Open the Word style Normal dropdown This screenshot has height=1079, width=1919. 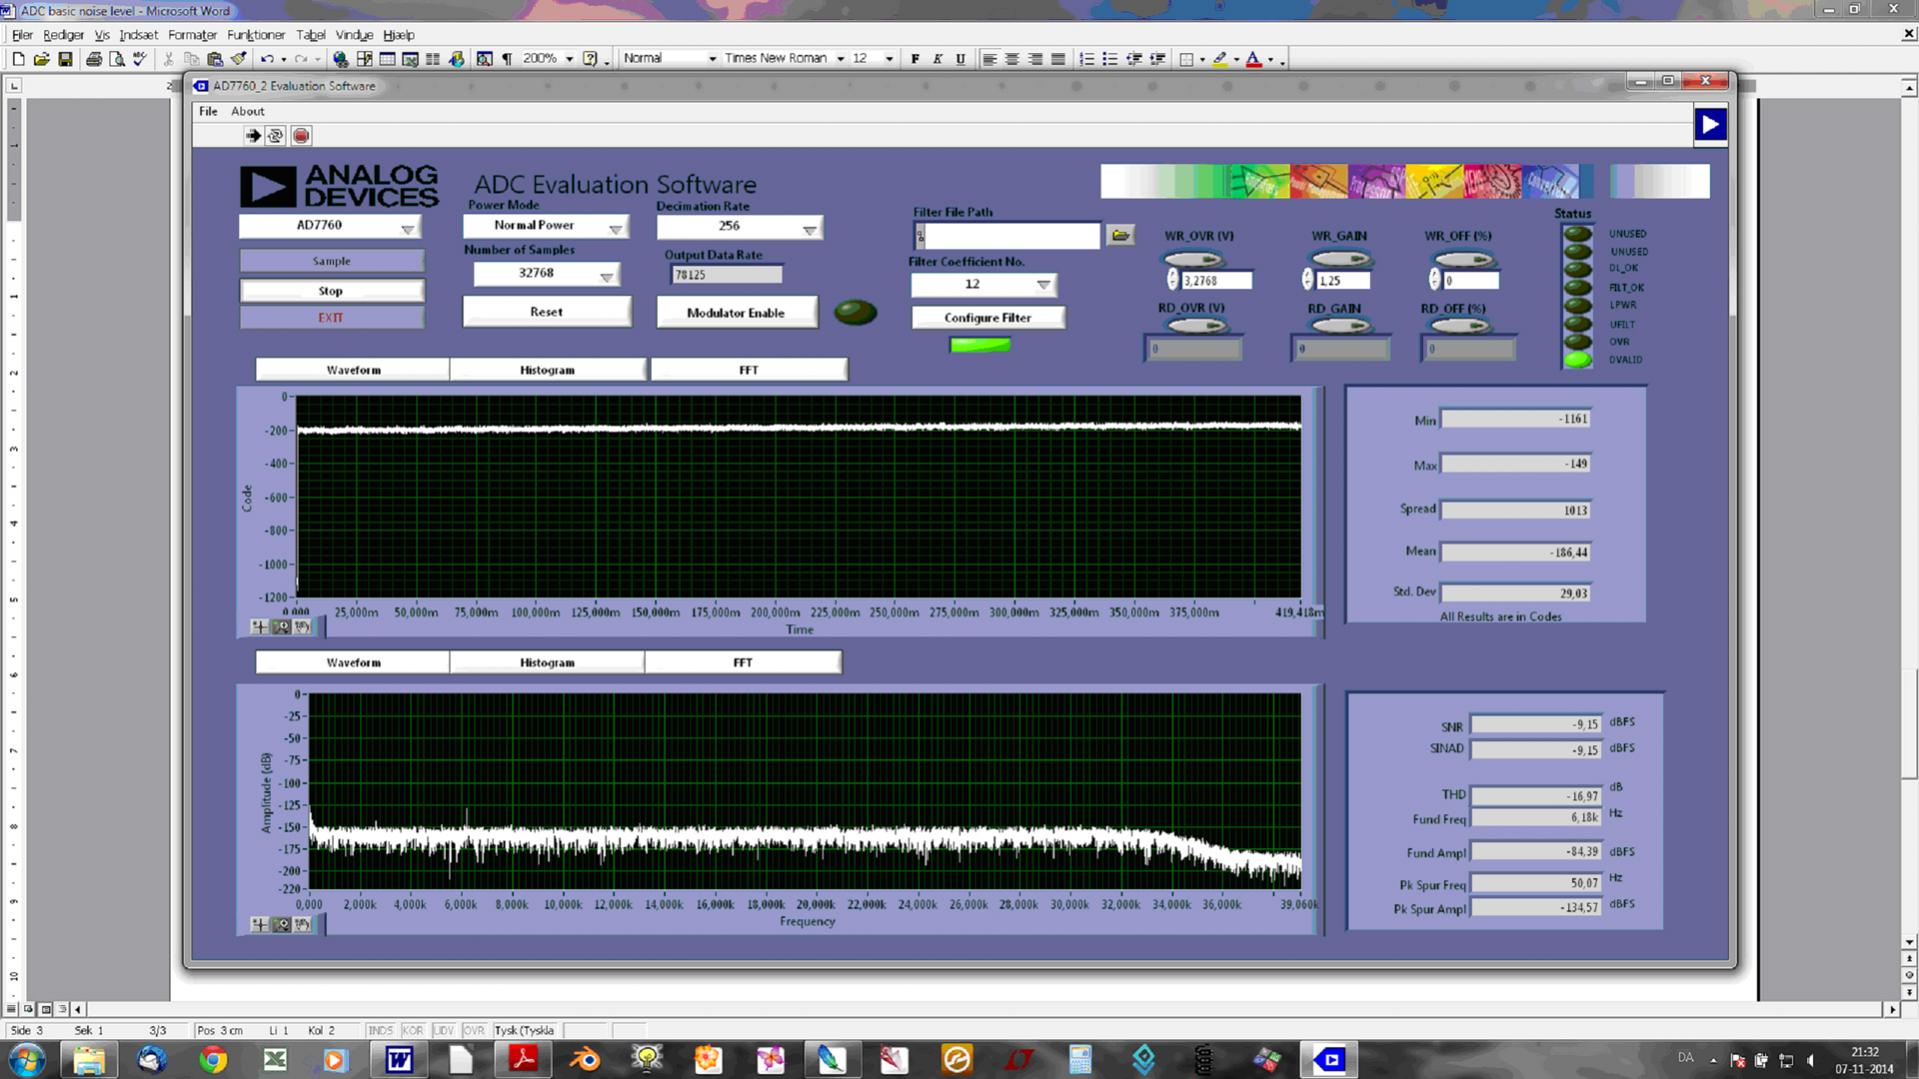[712, 59]
